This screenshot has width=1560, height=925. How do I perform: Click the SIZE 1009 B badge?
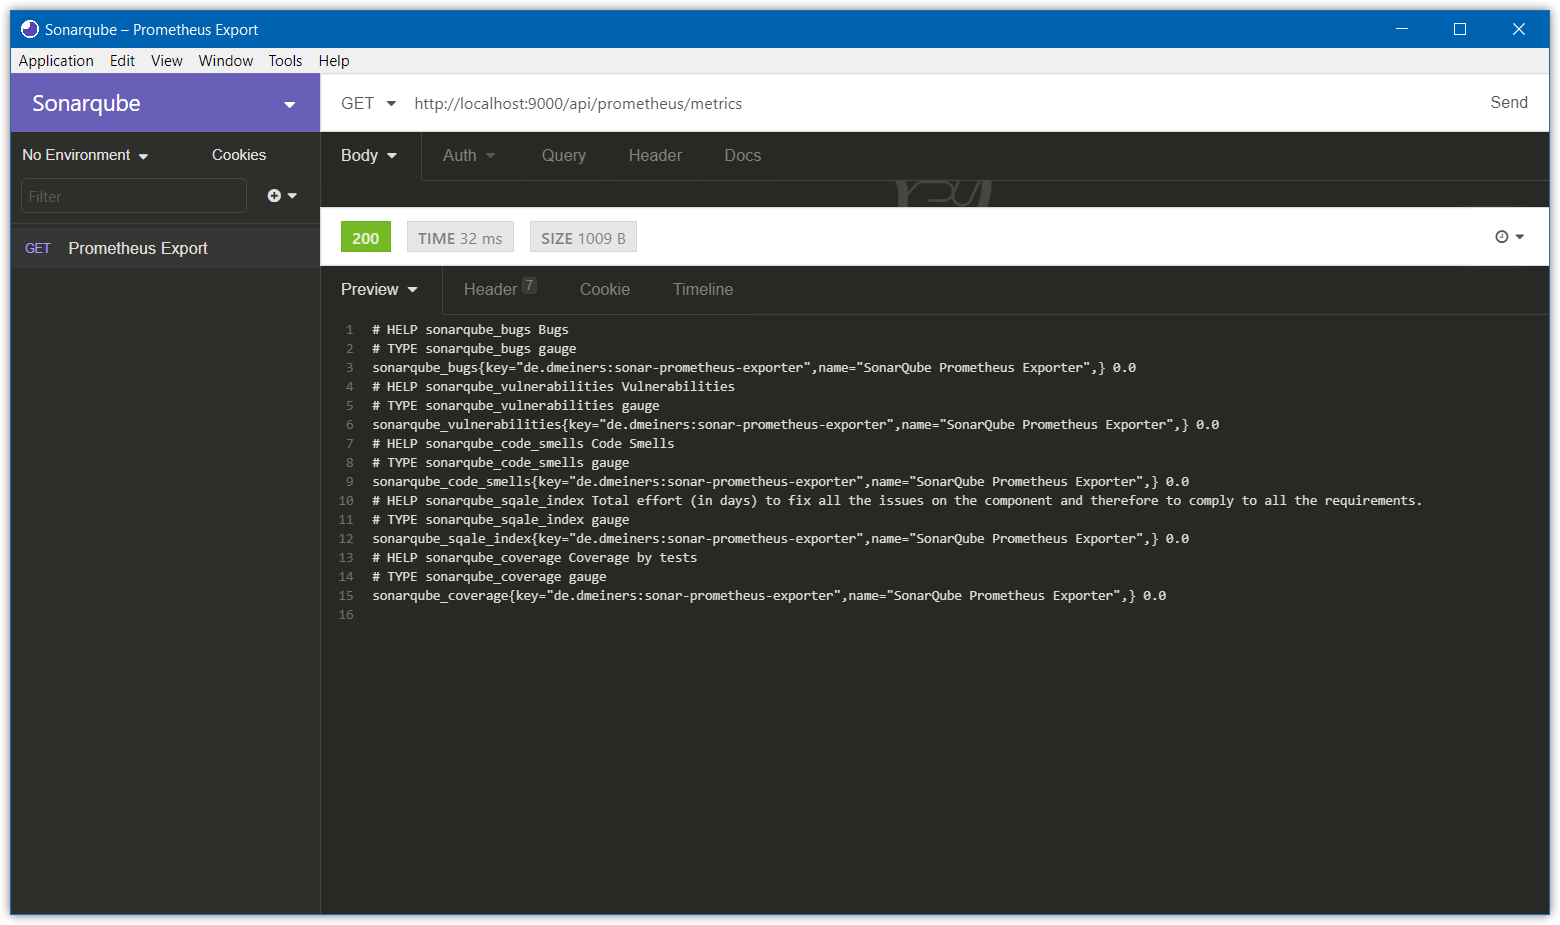point(583,237)
